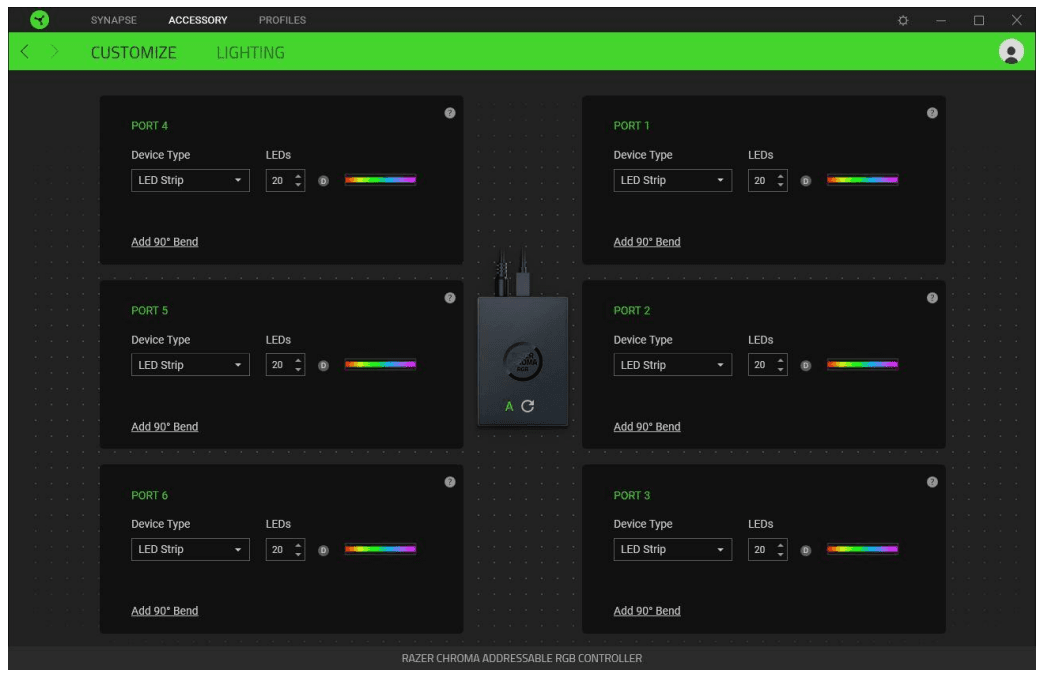Open the Device Type dropdown for Port 4

pos(190,180)
